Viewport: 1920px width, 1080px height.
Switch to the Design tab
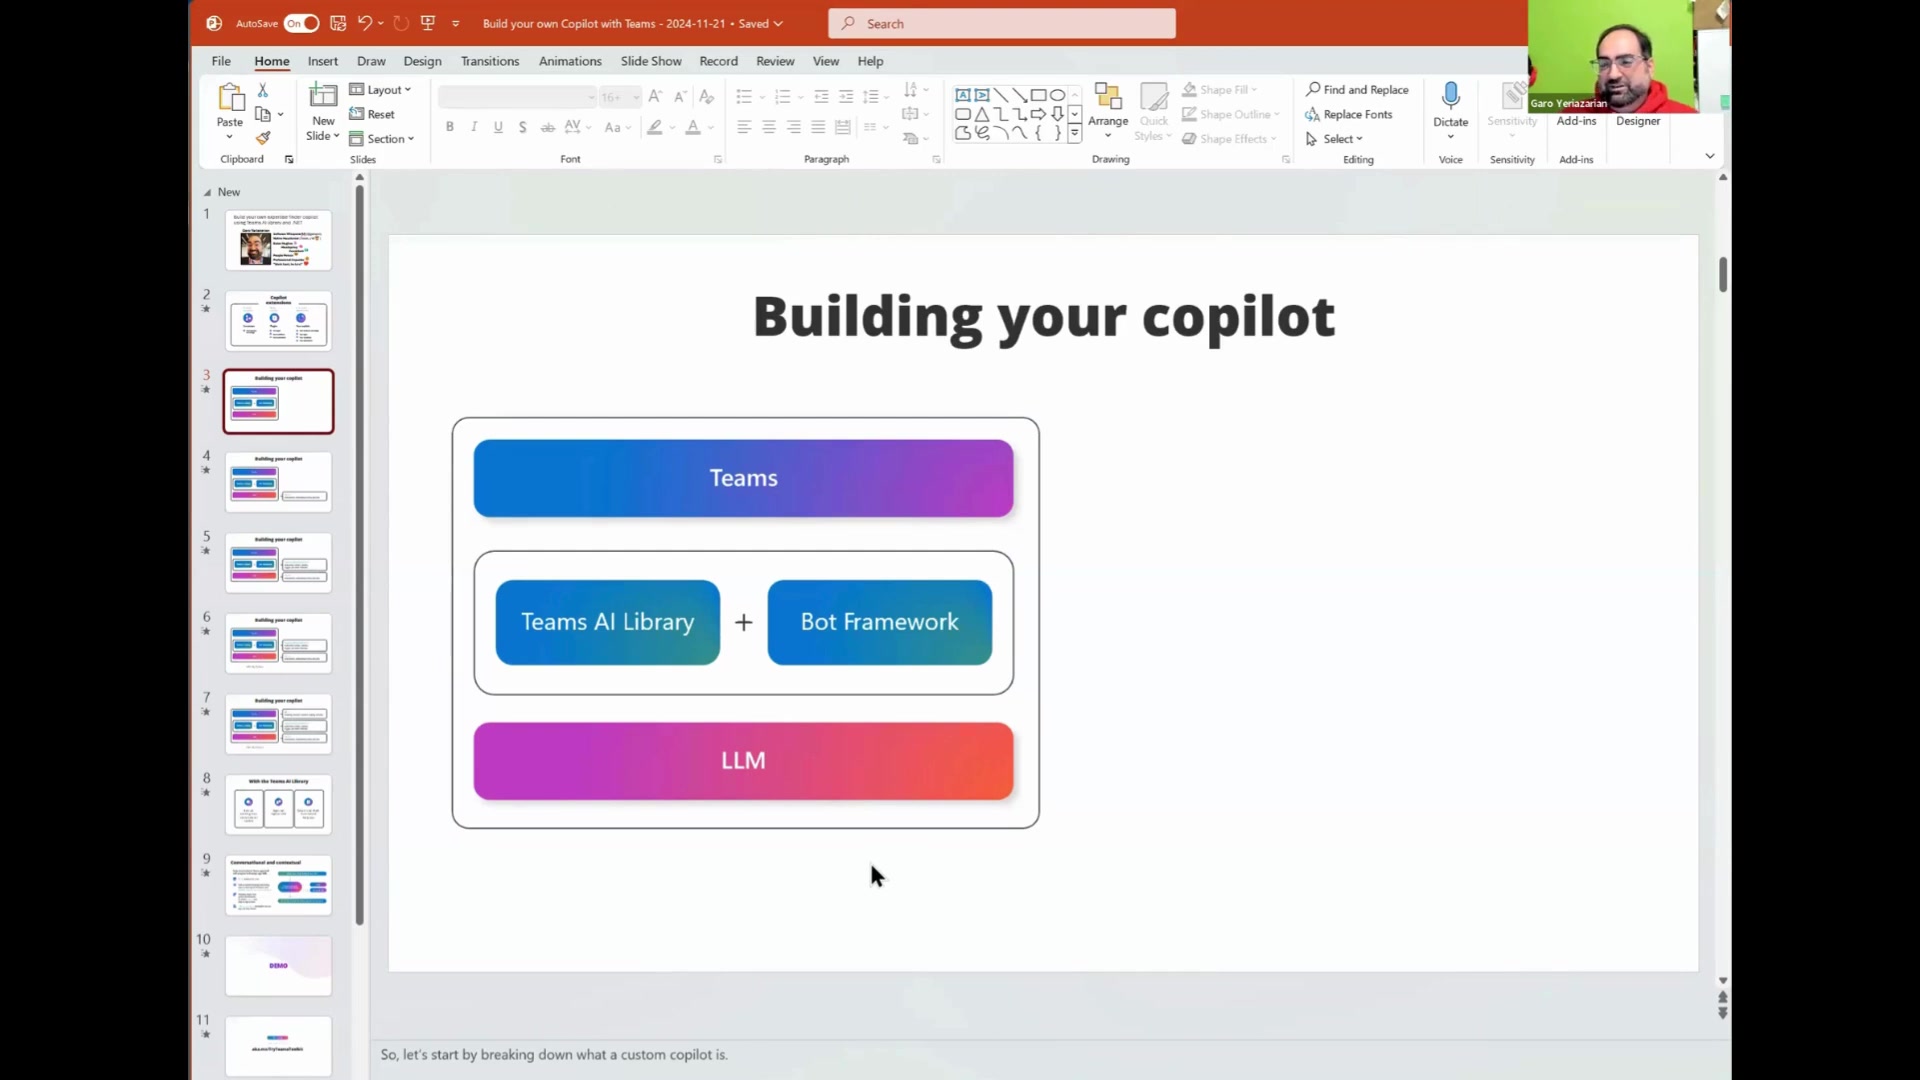(x=422, y=61)
